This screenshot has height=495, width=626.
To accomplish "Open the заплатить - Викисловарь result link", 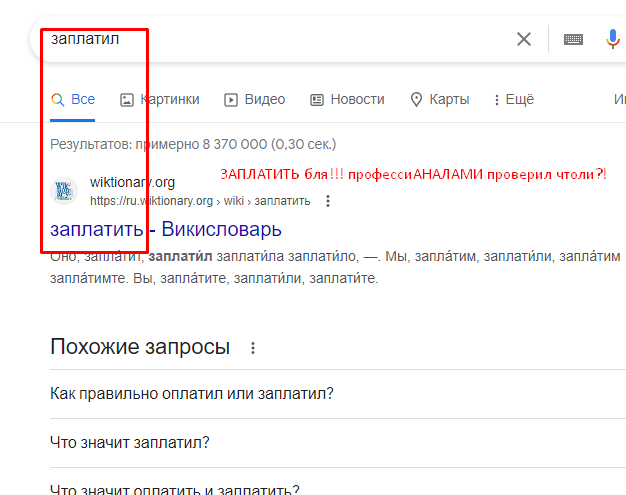I will point(166,229).
